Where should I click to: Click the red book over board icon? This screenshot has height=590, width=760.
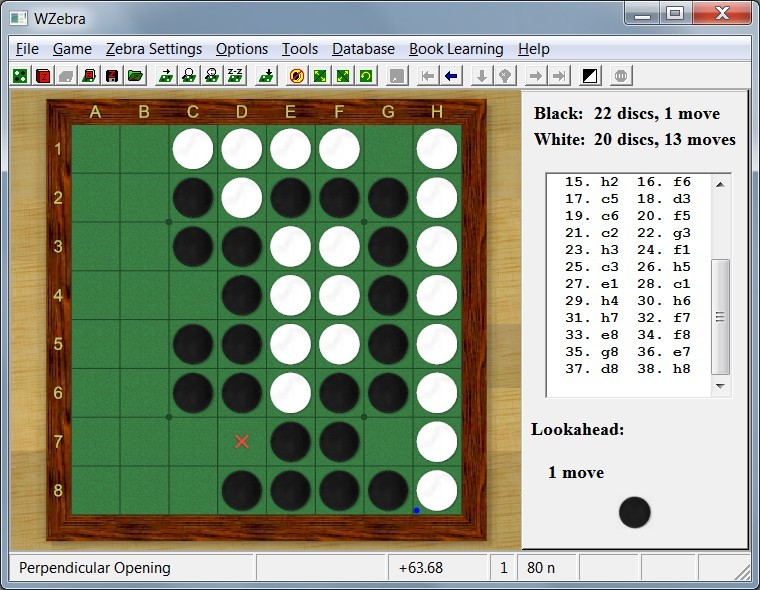pos(89,76)
